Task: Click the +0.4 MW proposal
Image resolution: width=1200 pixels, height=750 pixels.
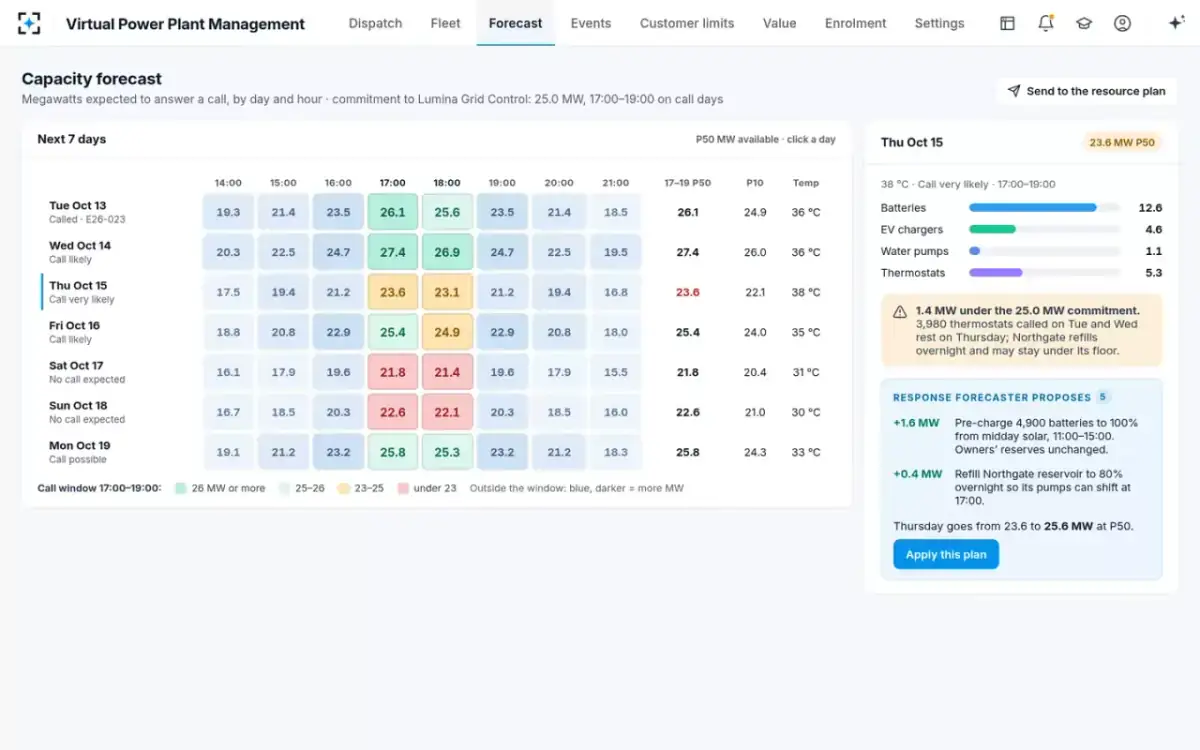Action: (1022, 487)
